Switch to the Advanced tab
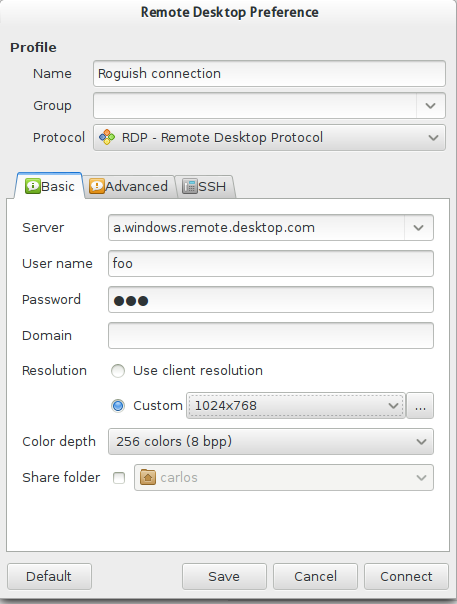Screen dimensions: 457x604 point(129,186)
